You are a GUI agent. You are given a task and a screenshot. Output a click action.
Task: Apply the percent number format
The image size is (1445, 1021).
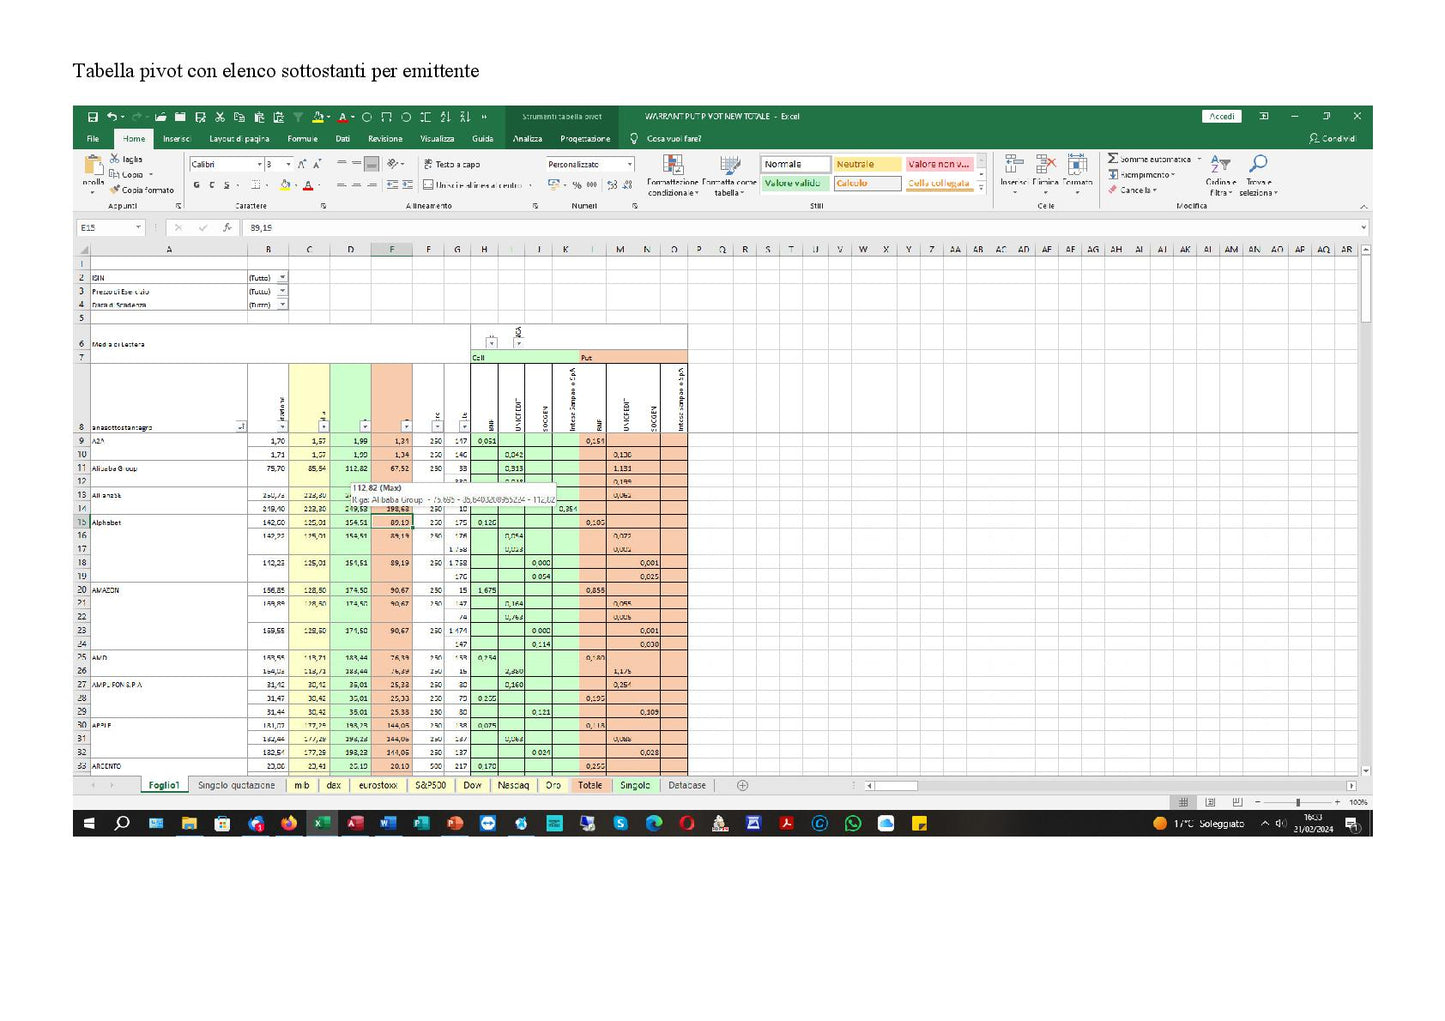[577, 185]
